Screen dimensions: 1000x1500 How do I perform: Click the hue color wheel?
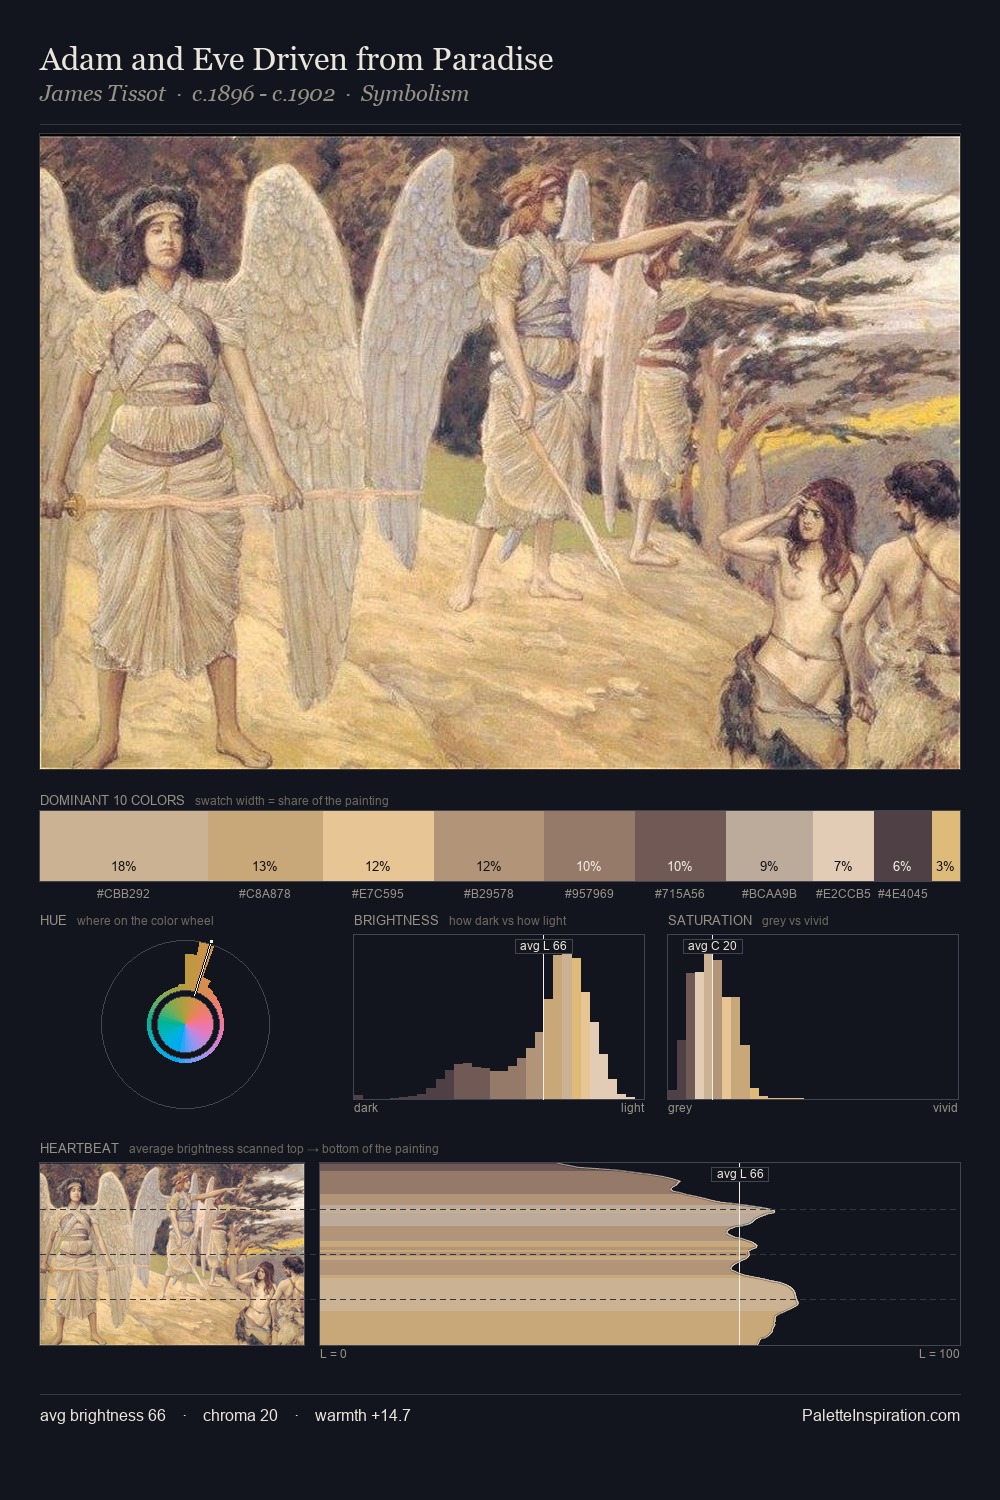[x=185, y=1024]
